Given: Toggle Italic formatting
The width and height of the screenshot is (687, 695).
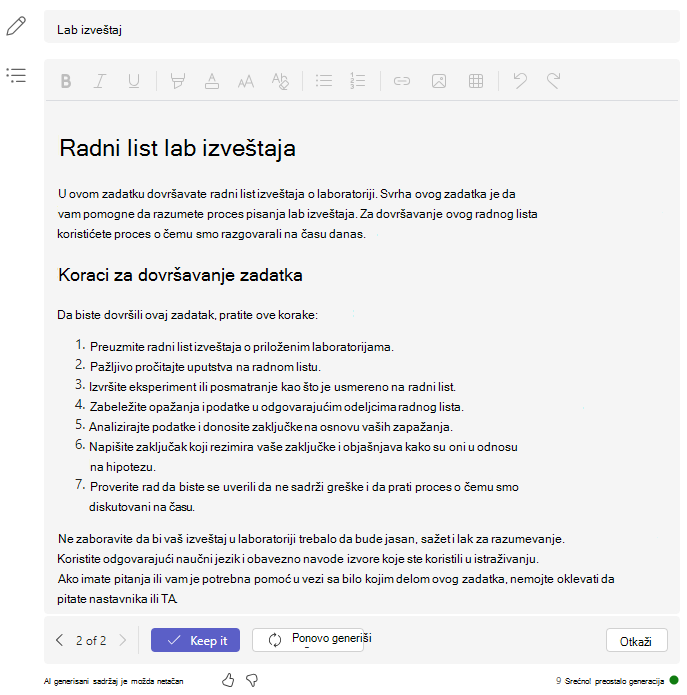Looking at the screenshot, I should coord(100,81).
